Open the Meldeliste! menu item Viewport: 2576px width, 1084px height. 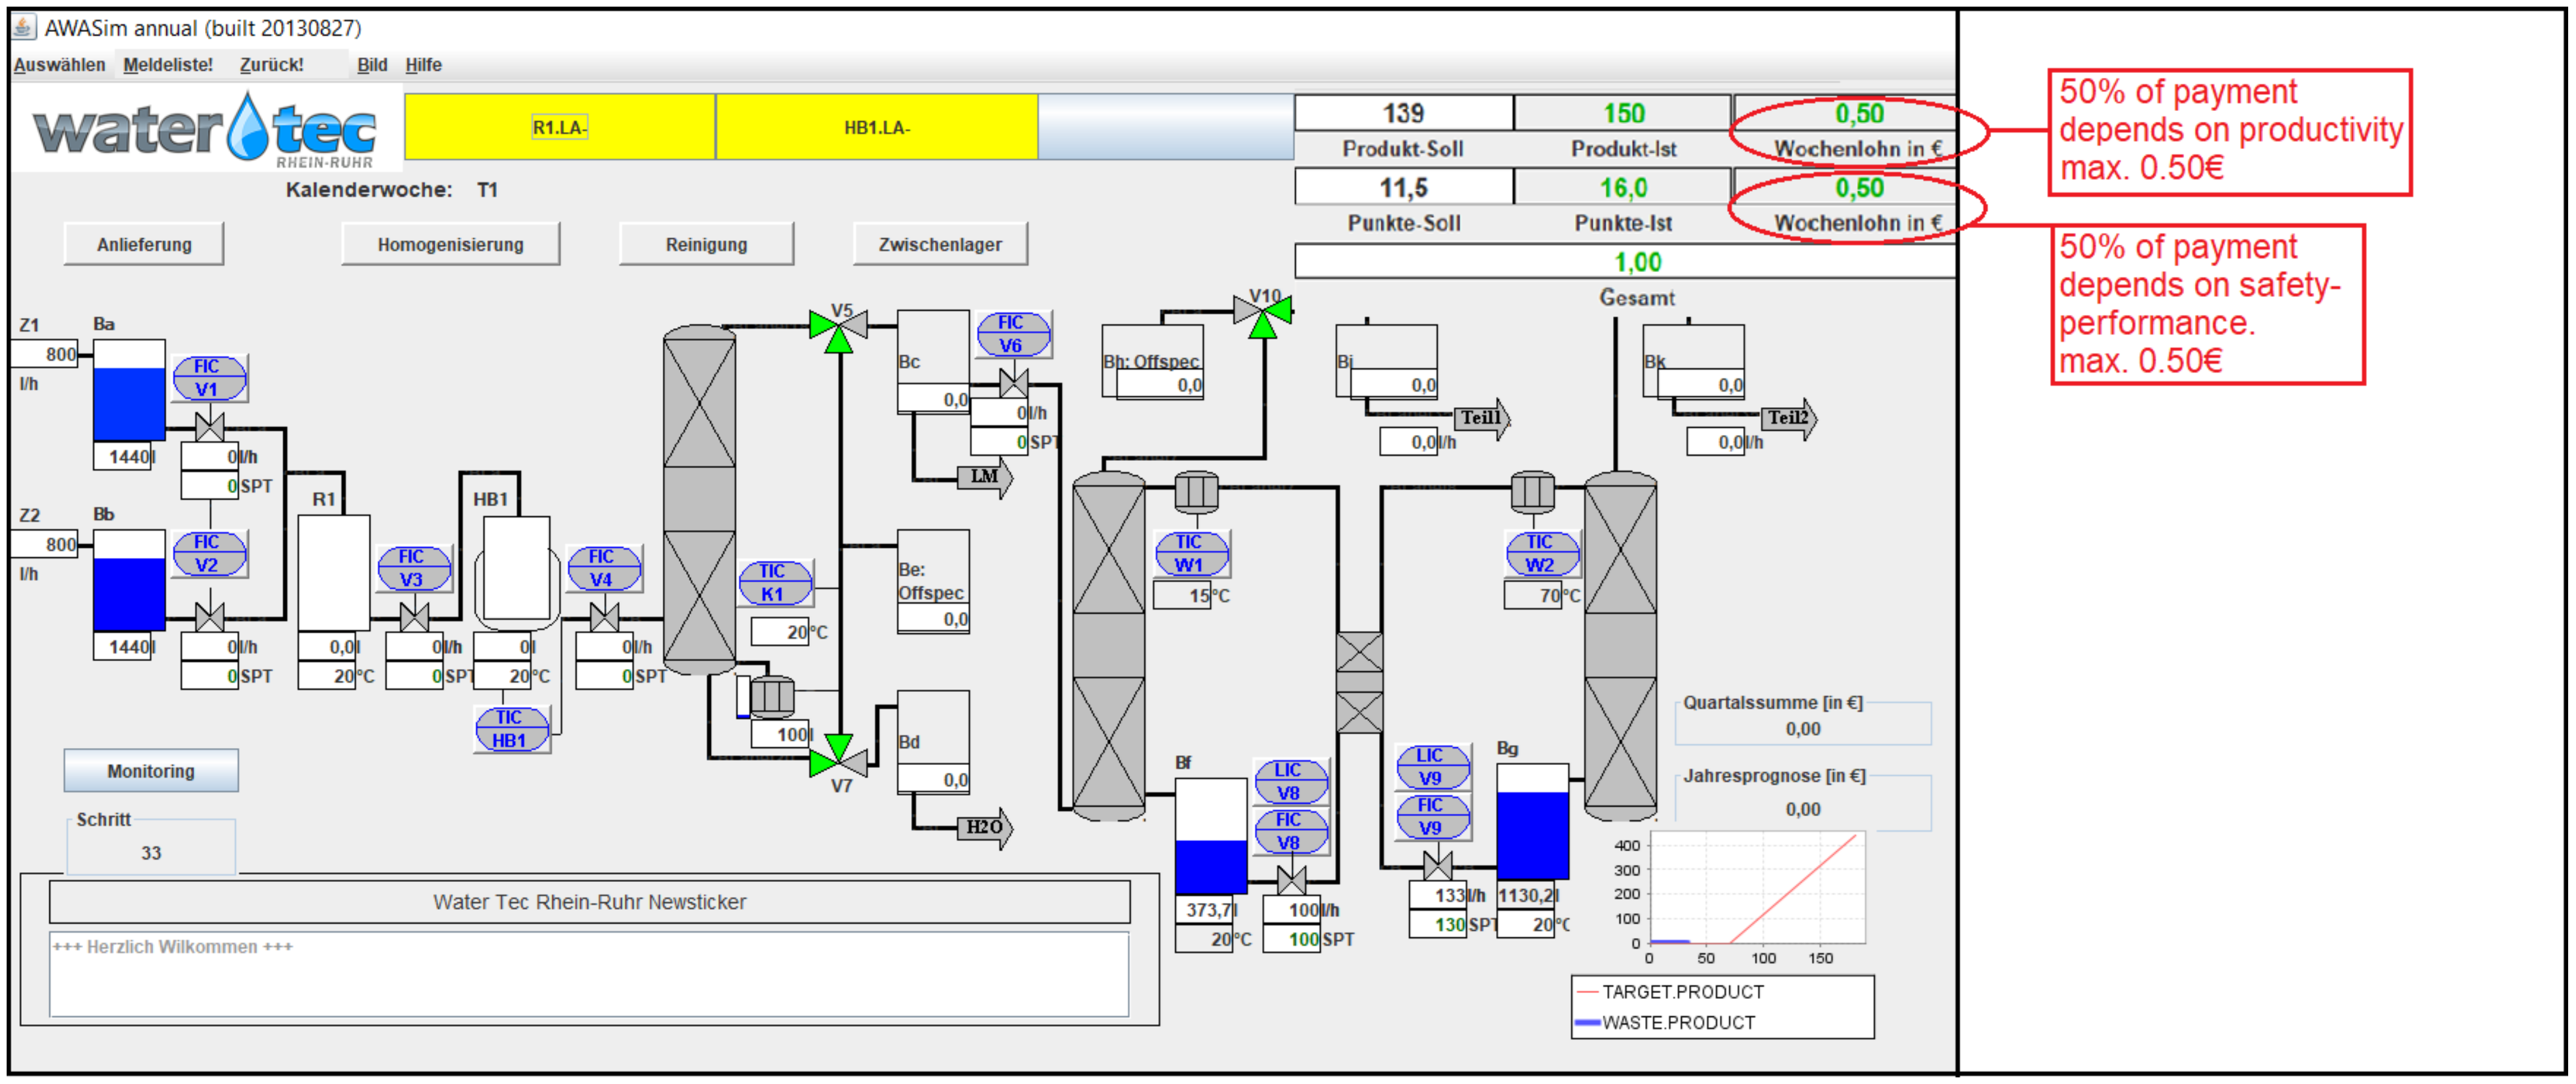(x=168, y=65)
